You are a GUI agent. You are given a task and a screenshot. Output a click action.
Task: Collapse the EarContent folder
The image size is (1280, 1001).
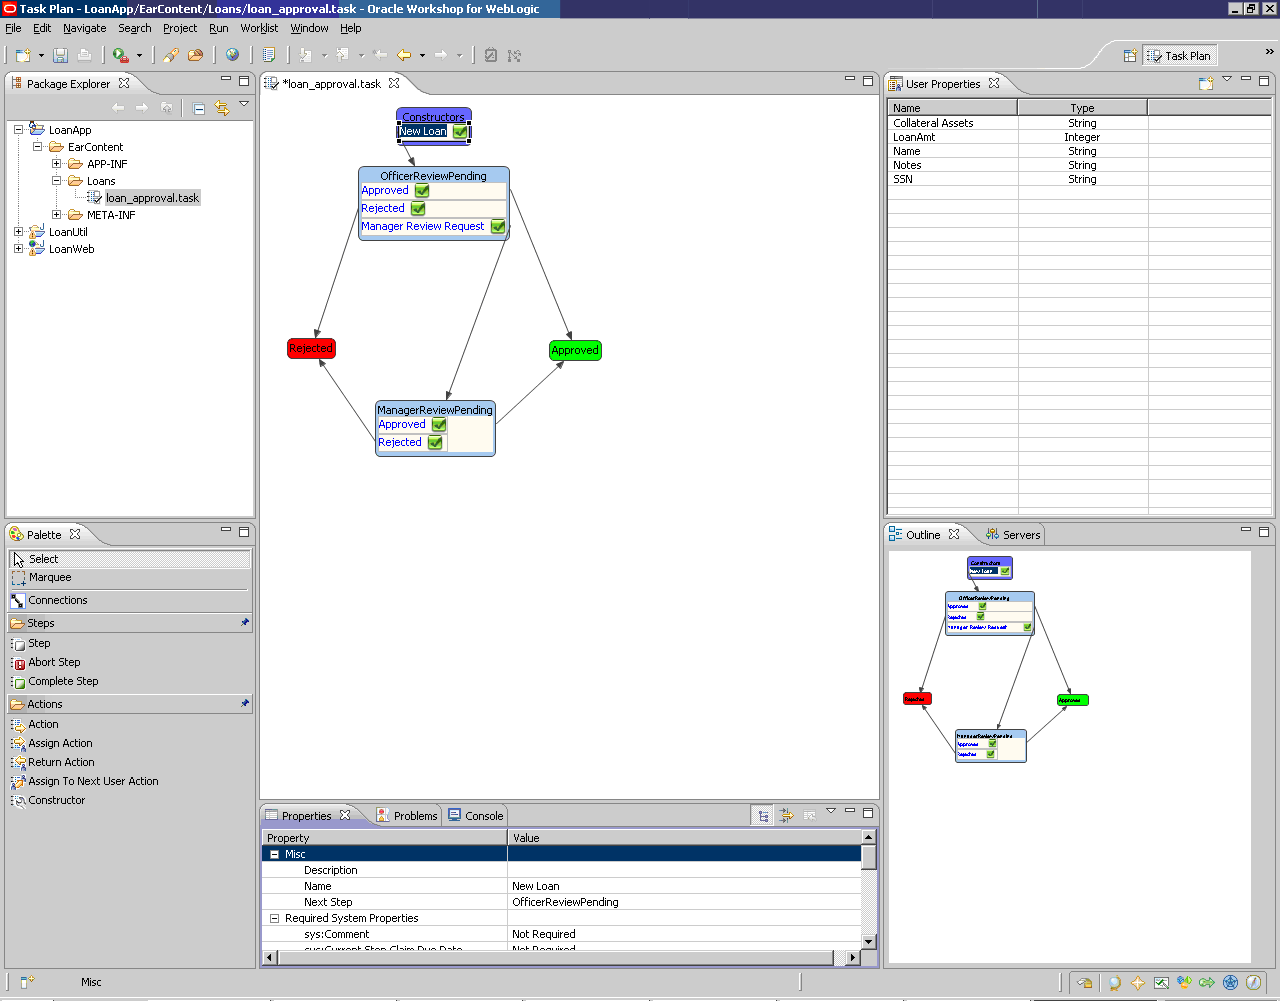(x=37, y=146)
